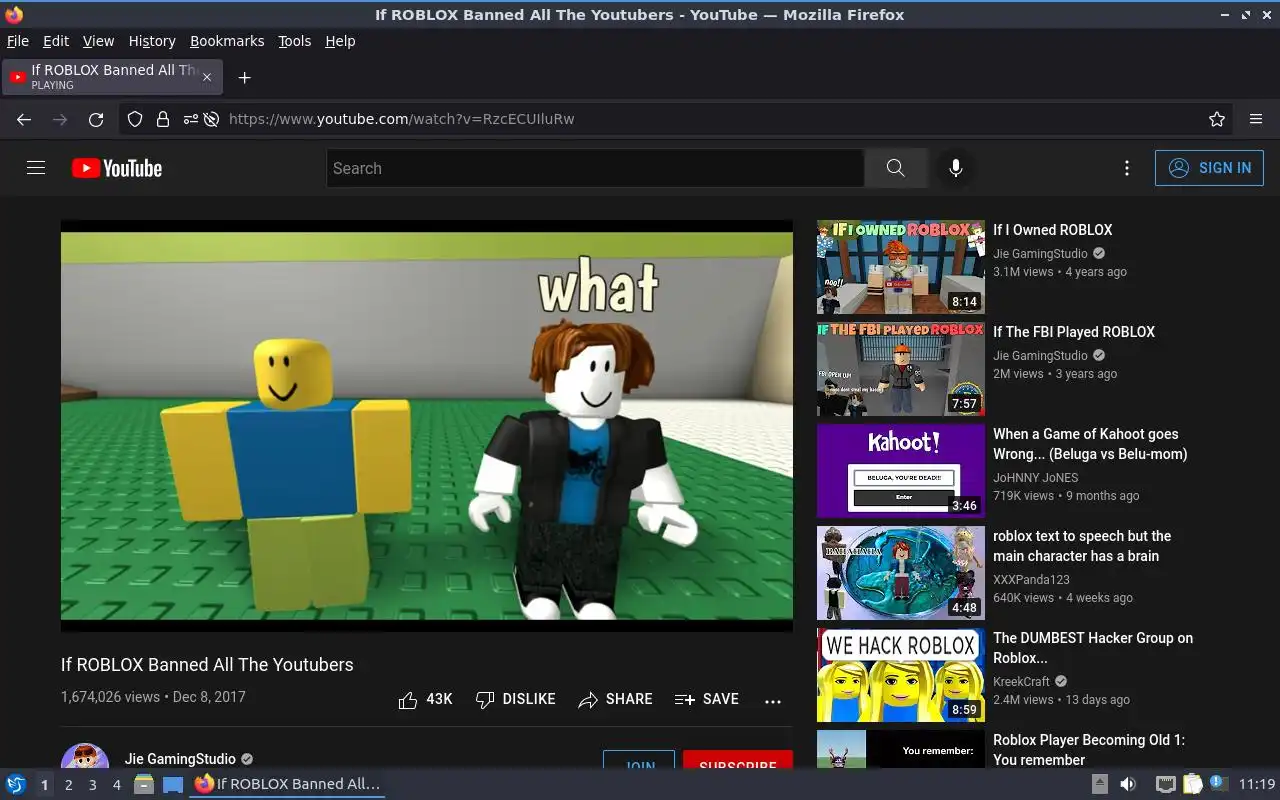Click KreekCraft channel name
Viewport: 1280px width, 800px height.
(x=1021, y=681)
